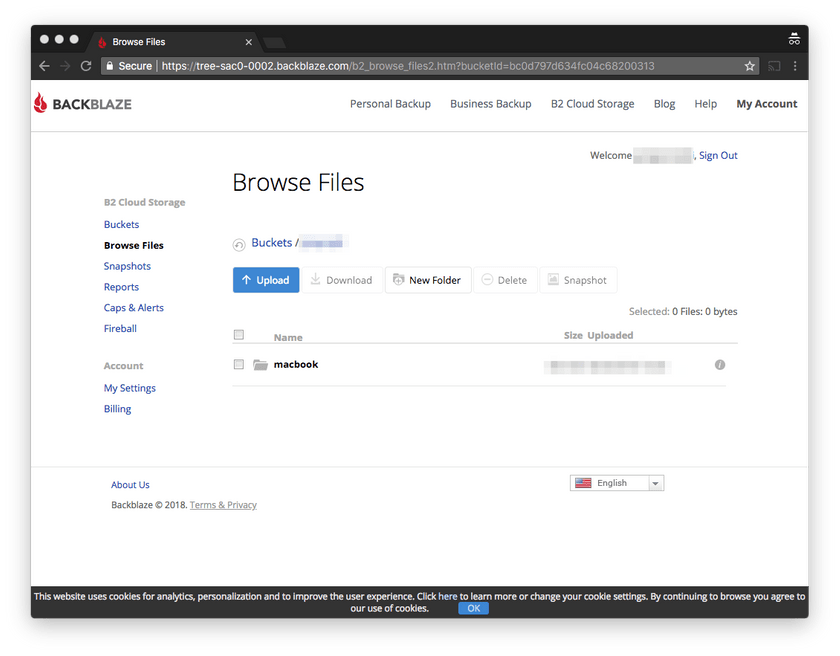Open the macbook folder name
Screen dimensions: 840x656
(x=296, y=364)
